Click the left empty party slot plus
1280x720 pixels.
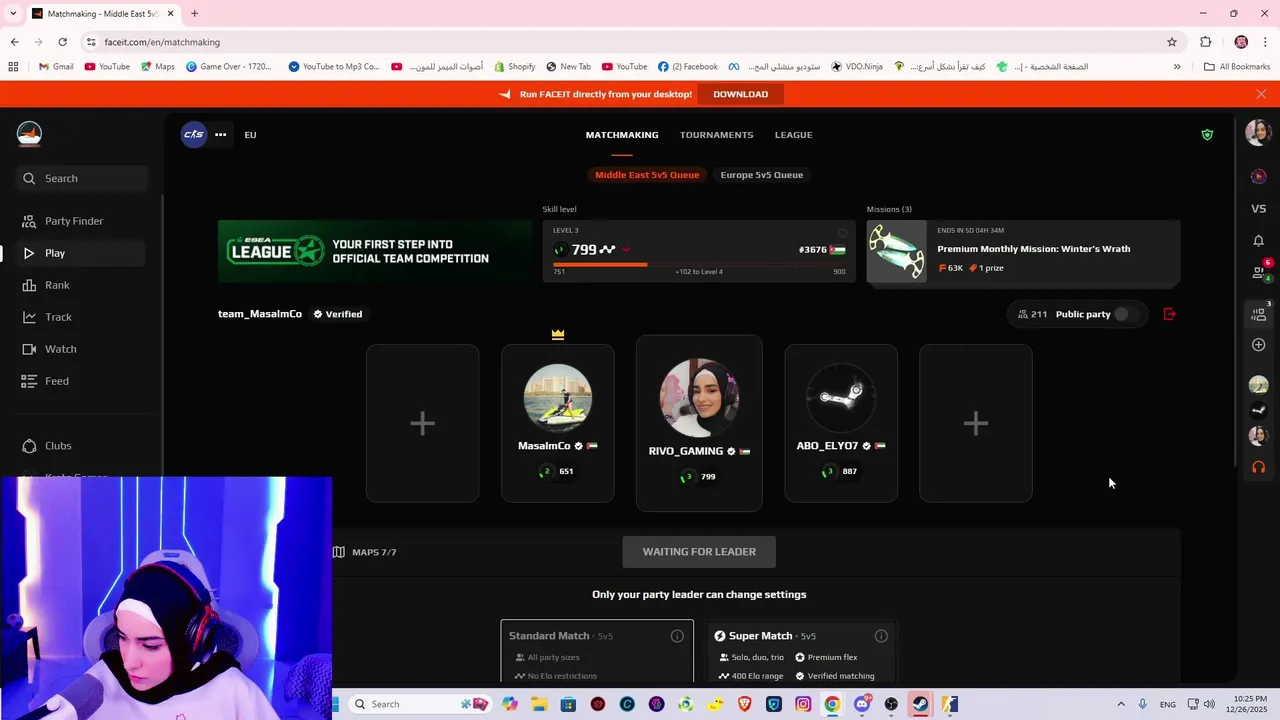coord(422,423)
